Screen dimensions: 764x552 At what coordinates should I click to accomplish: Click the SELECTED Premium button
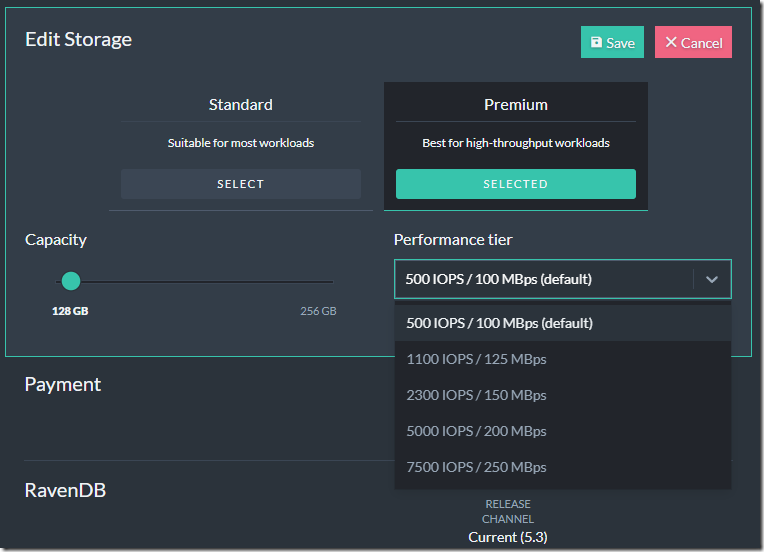(x=516, y=184)
